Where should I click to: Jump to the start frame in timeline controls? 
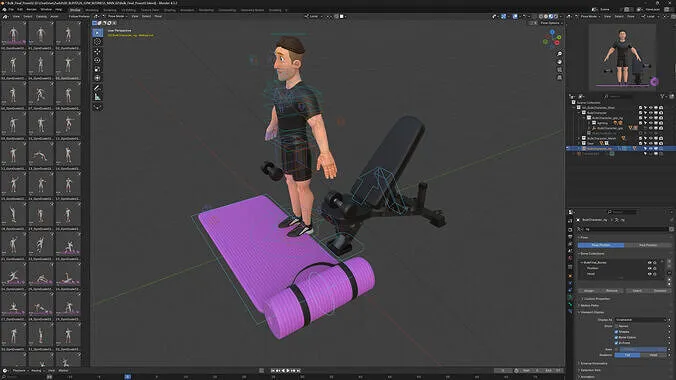(273, 371)
